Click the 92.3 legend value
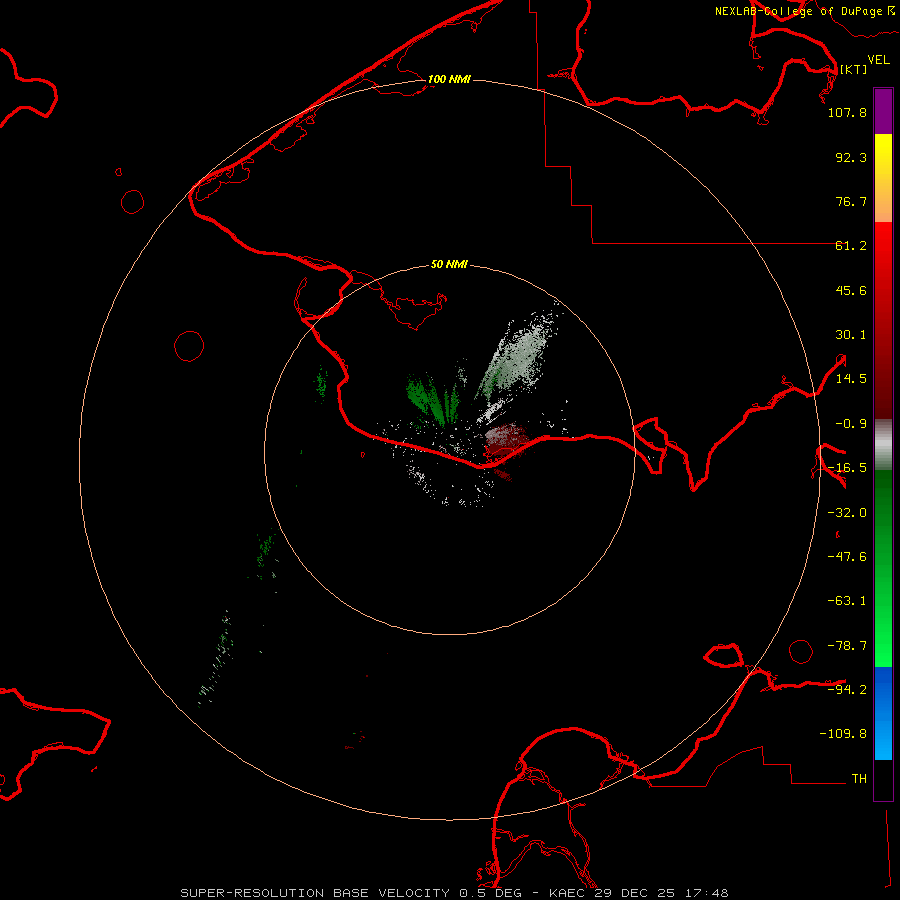Viewport: 900px width, 900px height. point(851,157)
